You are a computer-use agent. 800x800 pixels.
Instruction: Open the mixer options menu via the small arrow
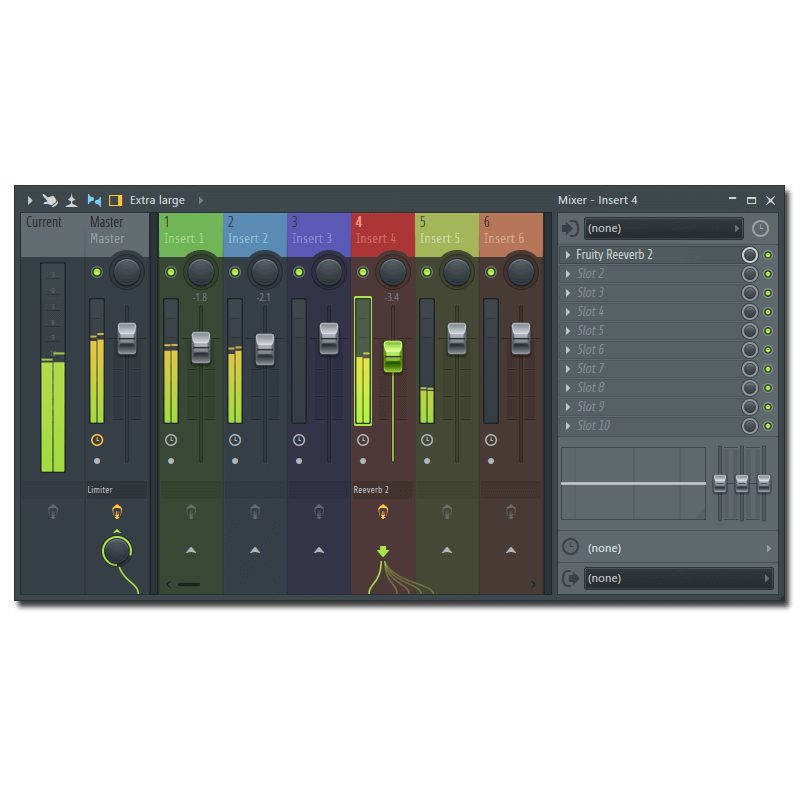point(30,200)
